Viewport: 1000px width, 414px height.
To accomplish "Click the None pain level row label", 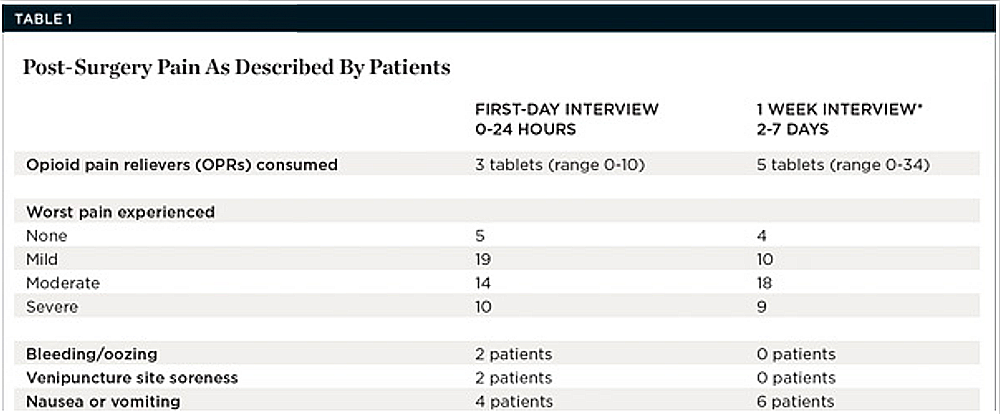I will tap(47, 236).
